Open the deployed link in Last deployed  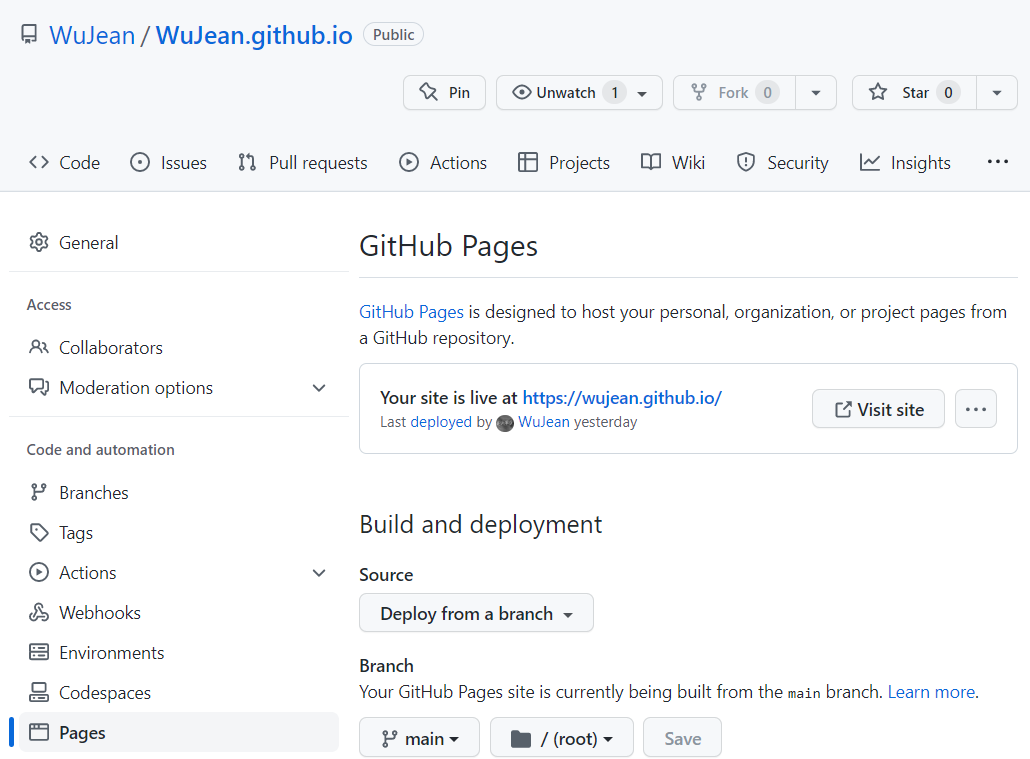pyautogui.click(x=441, y=422)
